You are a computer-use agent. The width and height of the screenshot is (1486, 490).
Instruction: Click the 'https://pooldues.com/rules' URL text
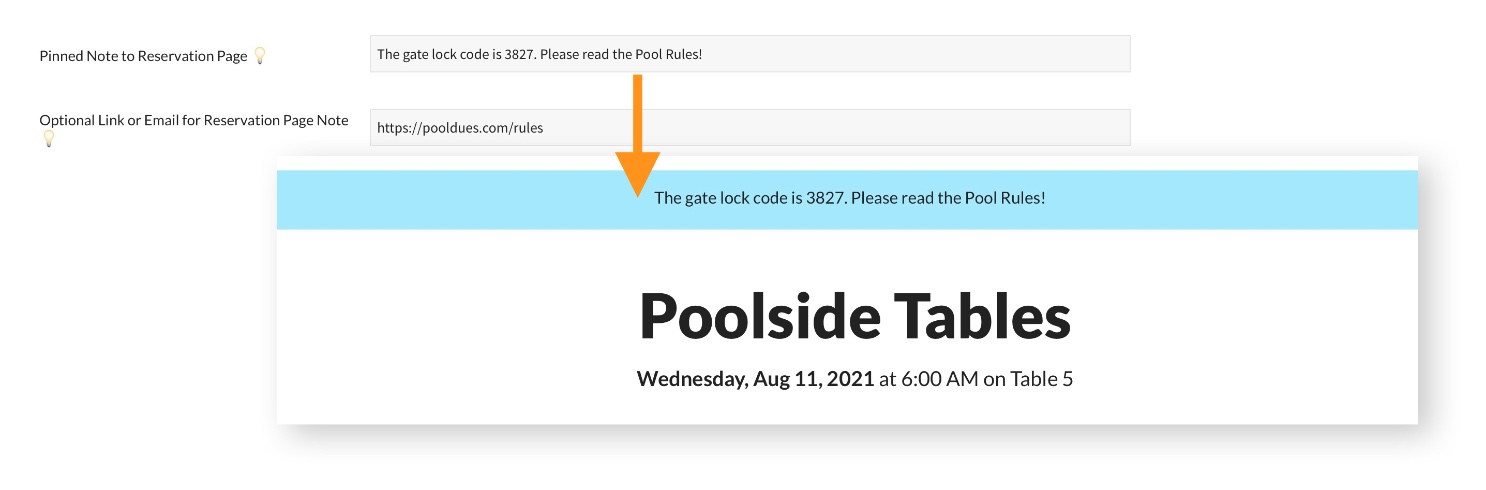pyautogui.click(x=460, y=128)
